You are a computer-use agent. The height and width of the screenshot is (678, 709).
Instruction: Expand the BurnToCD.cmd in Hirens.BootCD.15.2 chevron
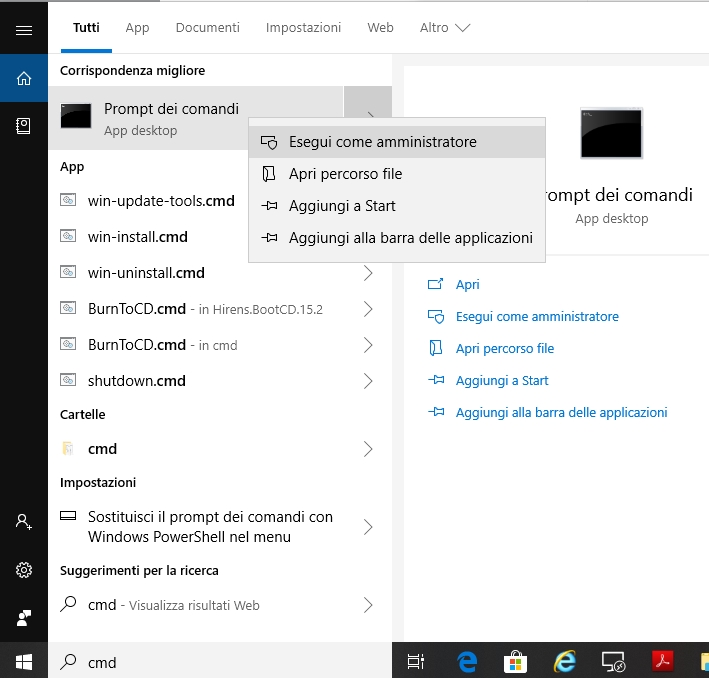tap(368, 309)
